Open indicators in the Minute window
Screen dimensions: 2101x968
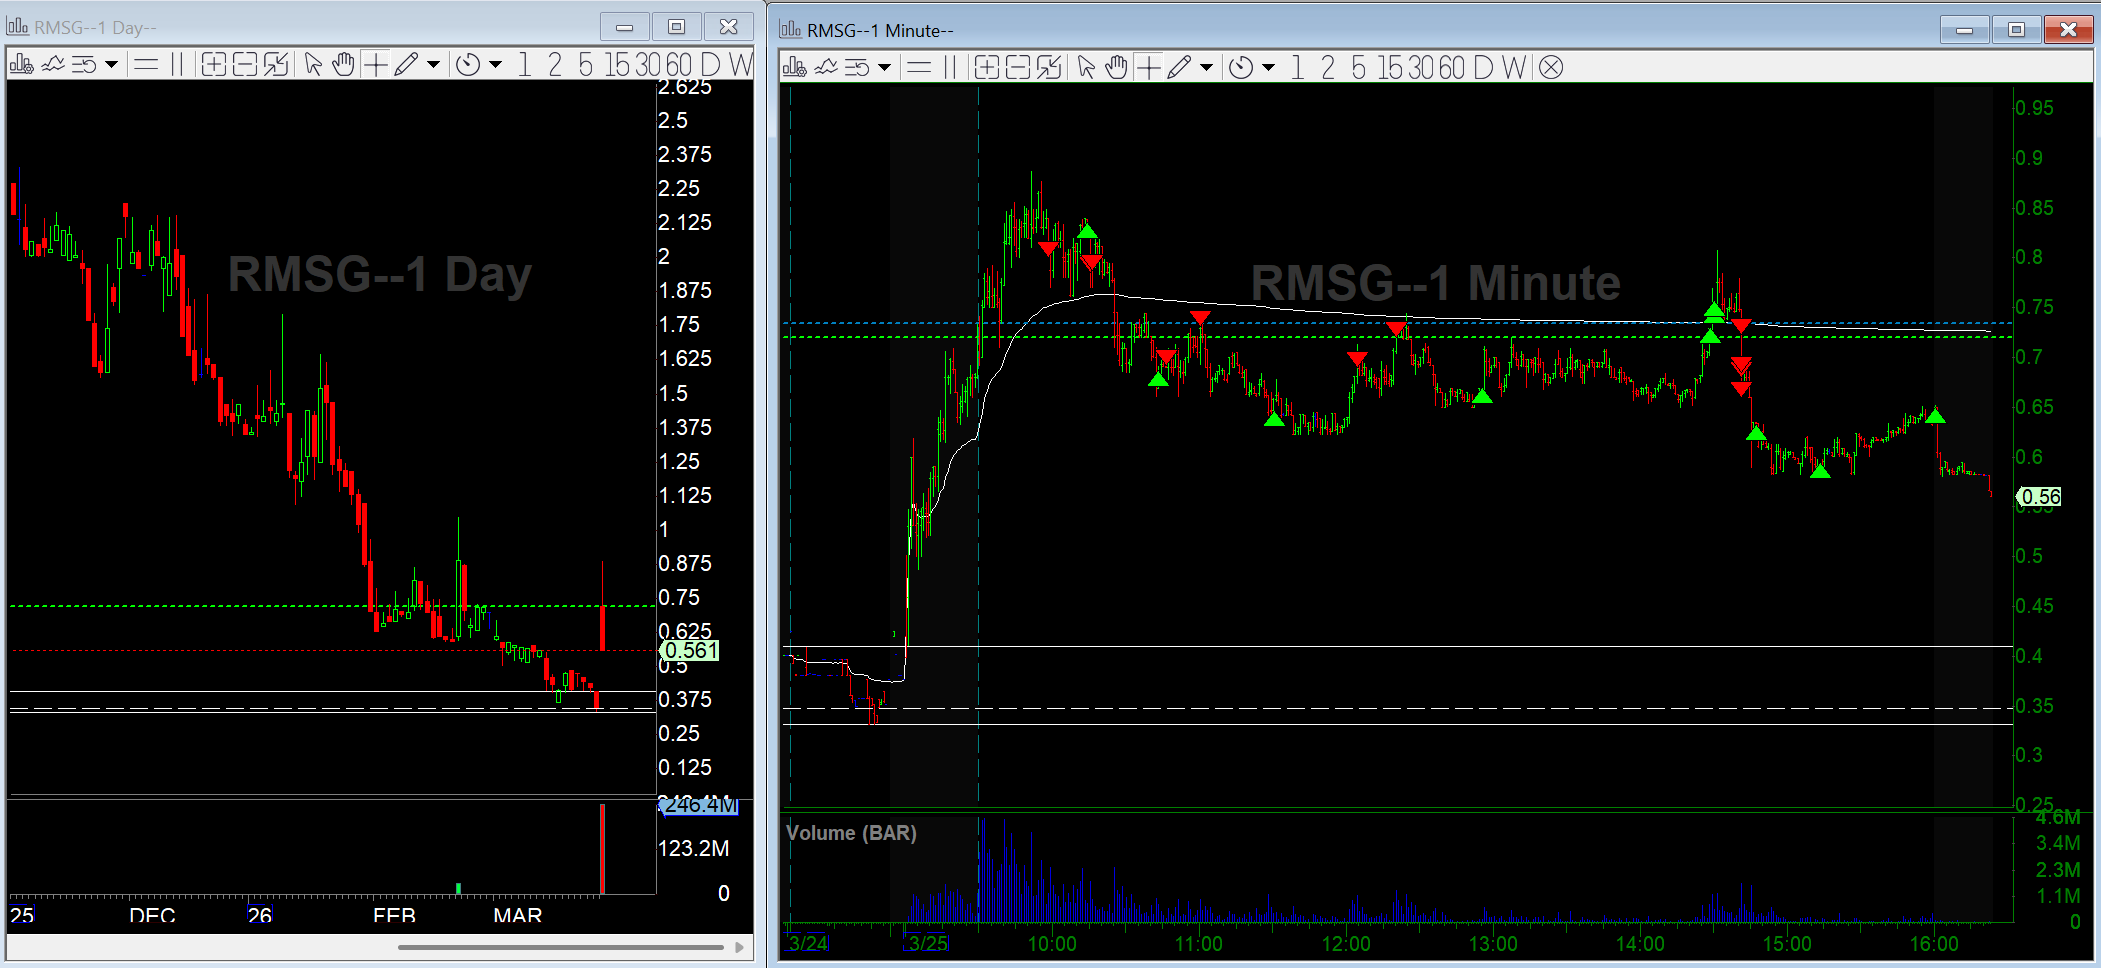(826, 67)
